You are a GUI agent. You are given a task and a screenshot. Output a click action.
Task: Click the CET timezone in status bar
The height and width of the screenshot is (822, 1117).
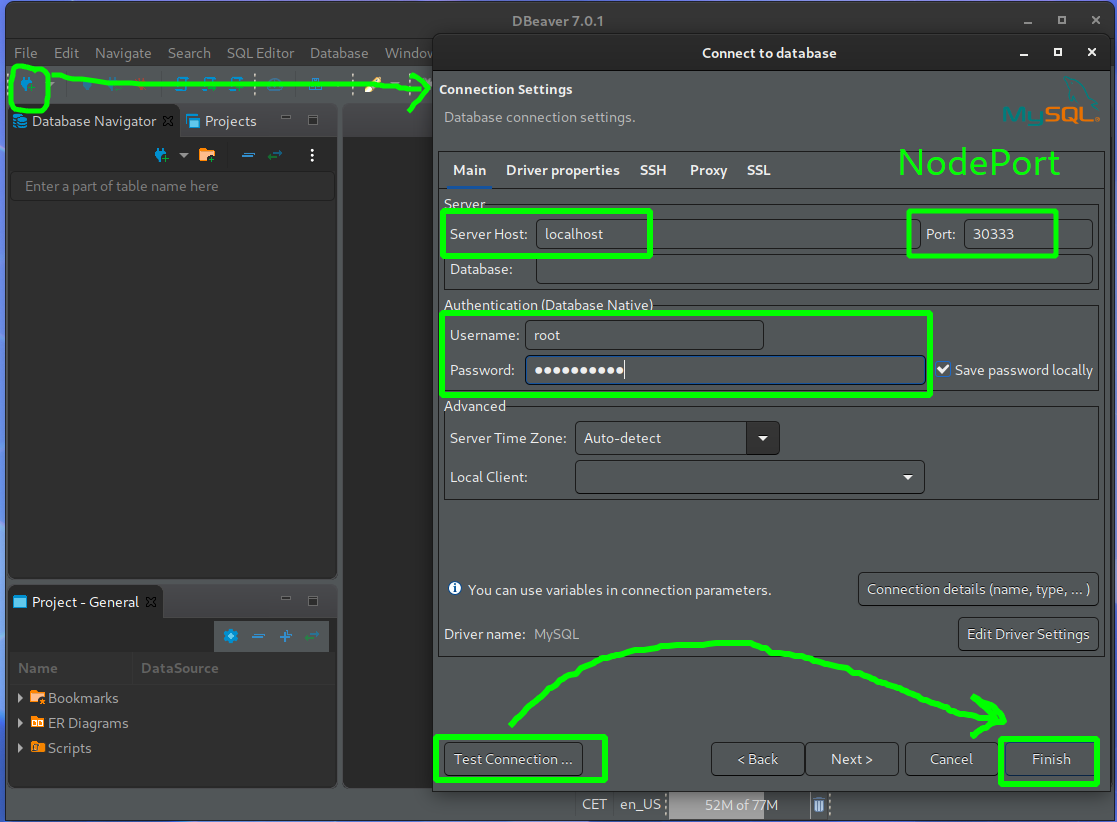594,805
